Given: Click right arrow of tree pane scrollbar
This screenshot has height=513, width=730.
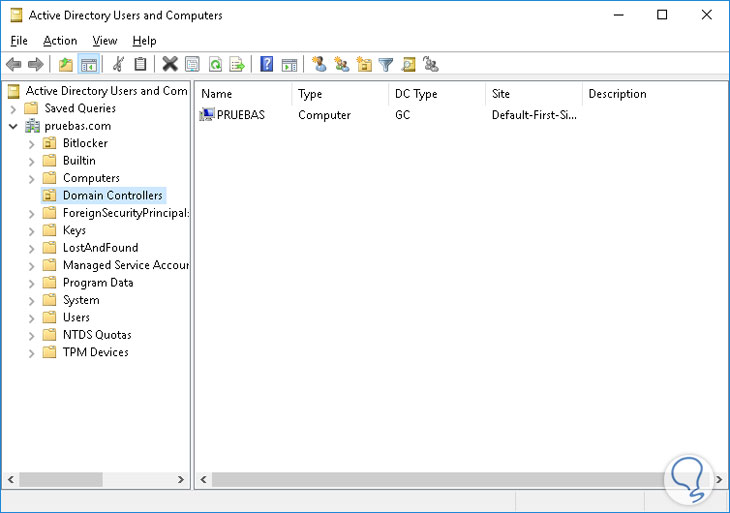Looking at the screenshot, I should point(182,480).
